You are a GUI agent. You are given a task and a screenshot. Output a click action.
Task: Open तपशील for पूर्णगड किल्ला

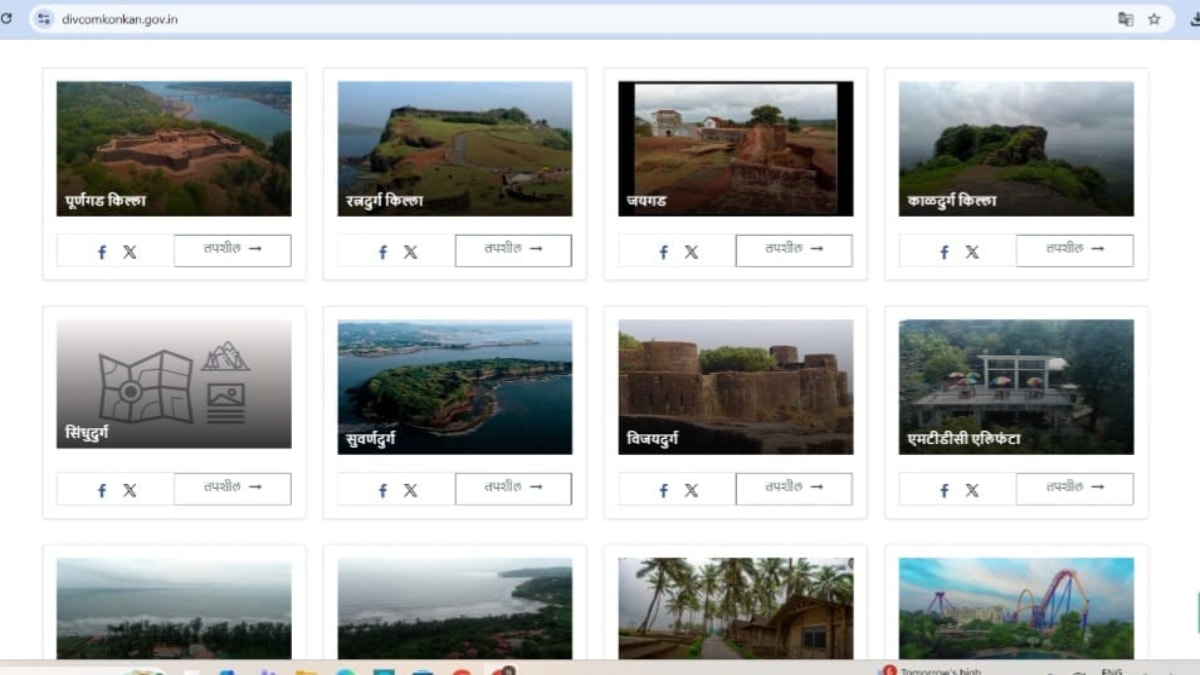[x=232, y=250]
